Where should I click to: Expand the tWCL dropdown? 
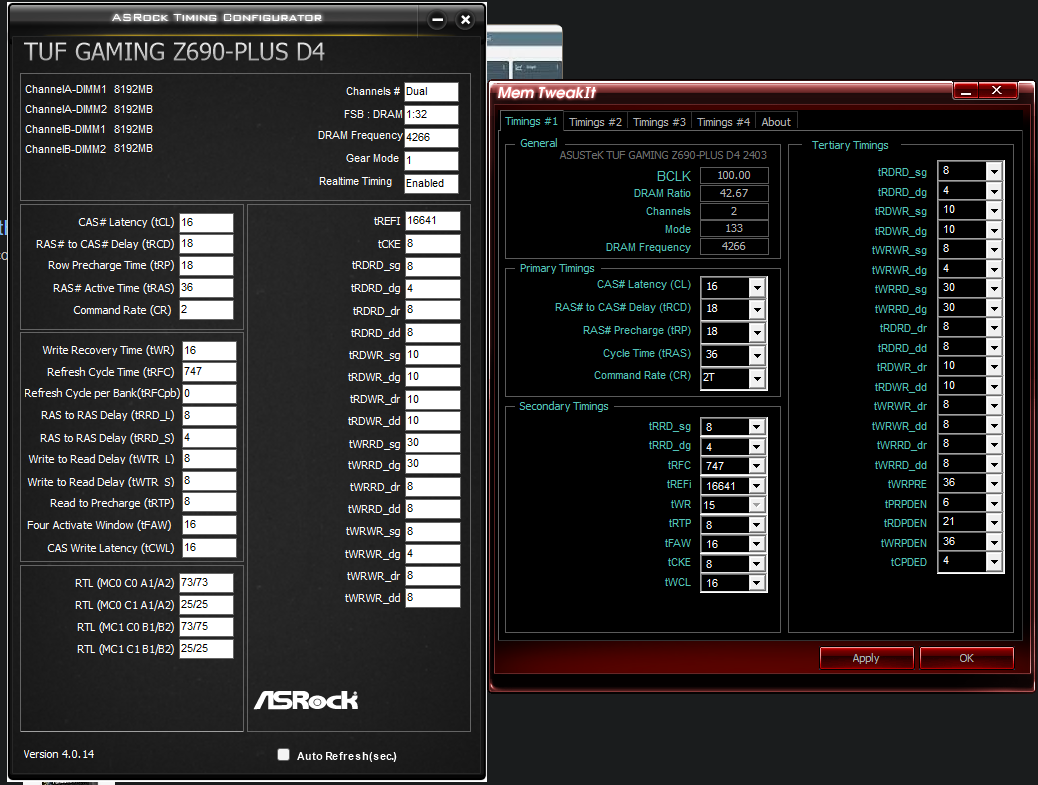pos(757,583)
